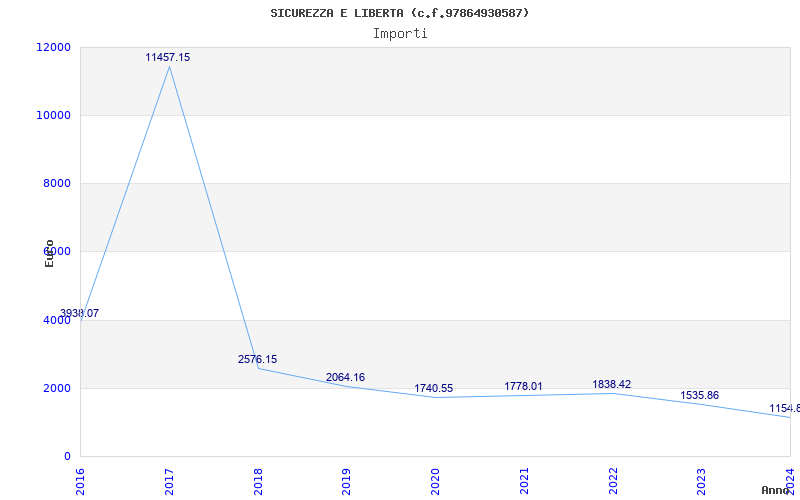This screenshot has height=500, width=800.
Task: Click the 'Euro' y-axis title
Action: tap(49, 254)
